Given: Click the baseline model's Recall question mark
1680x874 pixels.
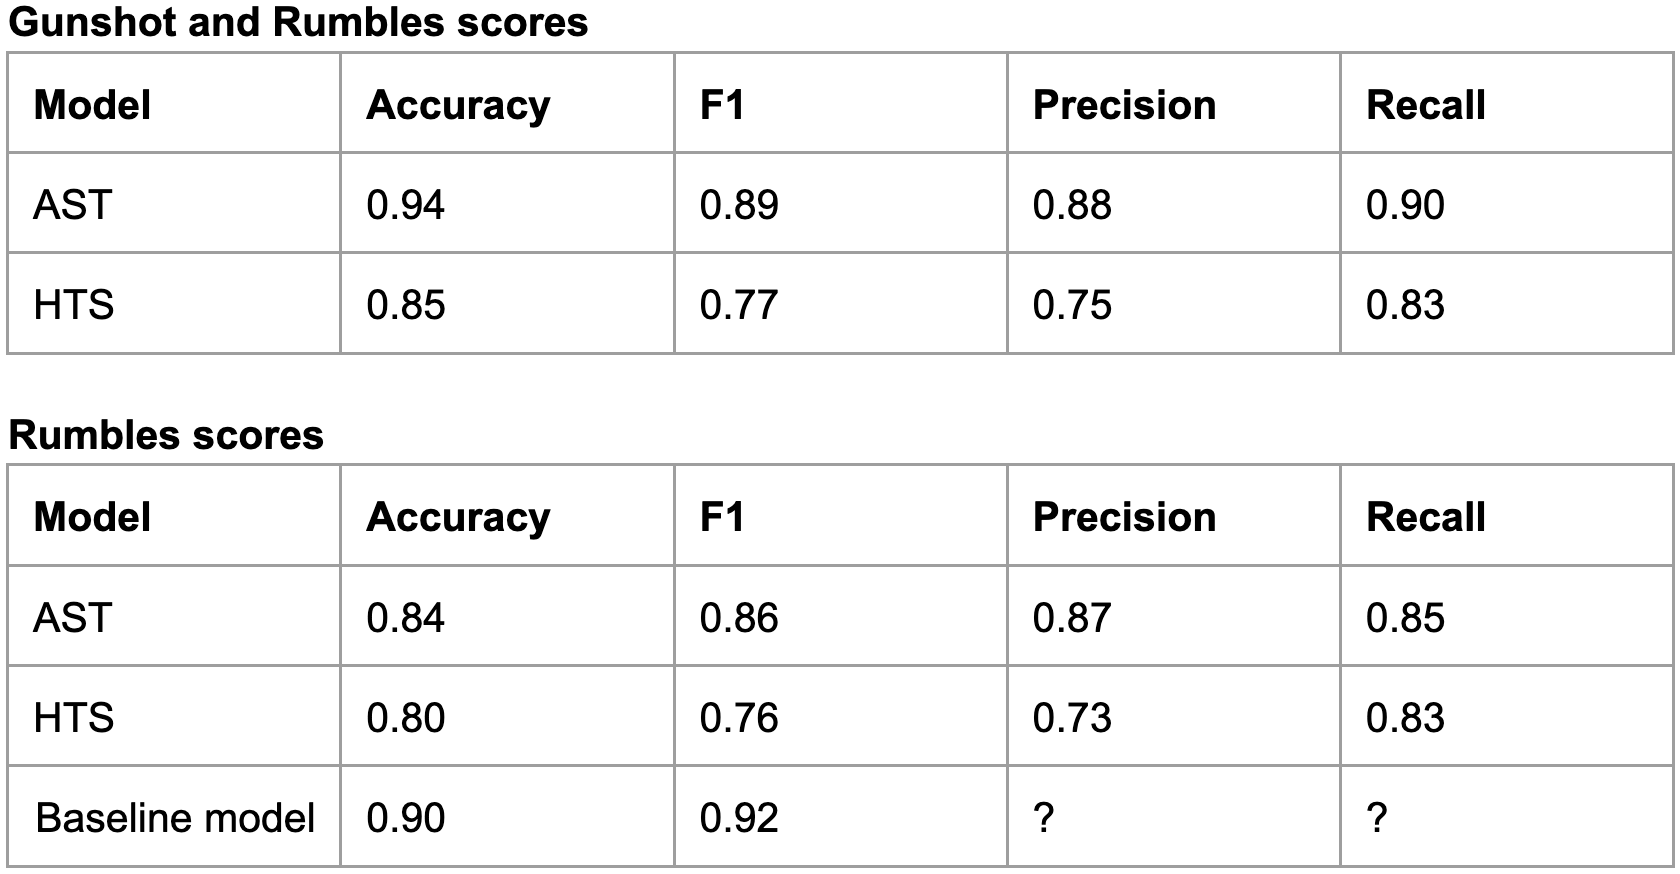Looking at the screenshot, I should (x=1377, y=818).
